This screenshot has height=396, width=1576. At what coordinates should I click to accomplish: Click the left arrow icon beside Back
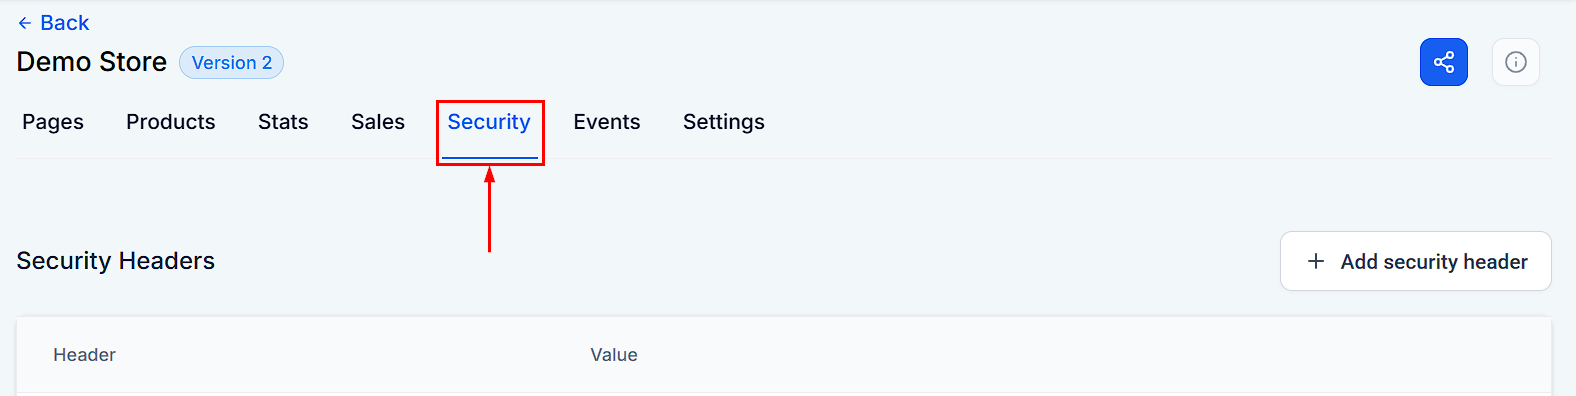click(25, 23)
